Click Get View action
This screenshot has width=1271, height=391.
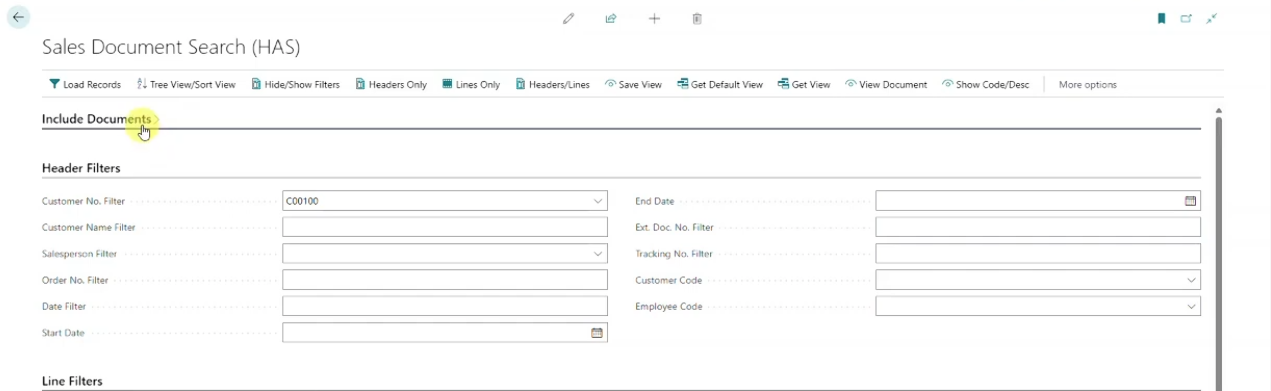pos(804,84)
